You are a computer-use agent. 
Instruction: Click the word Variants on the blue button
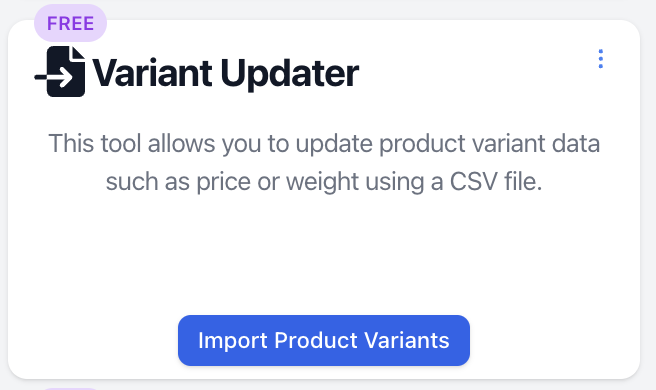pyautogui.click(x=407, y=340)
